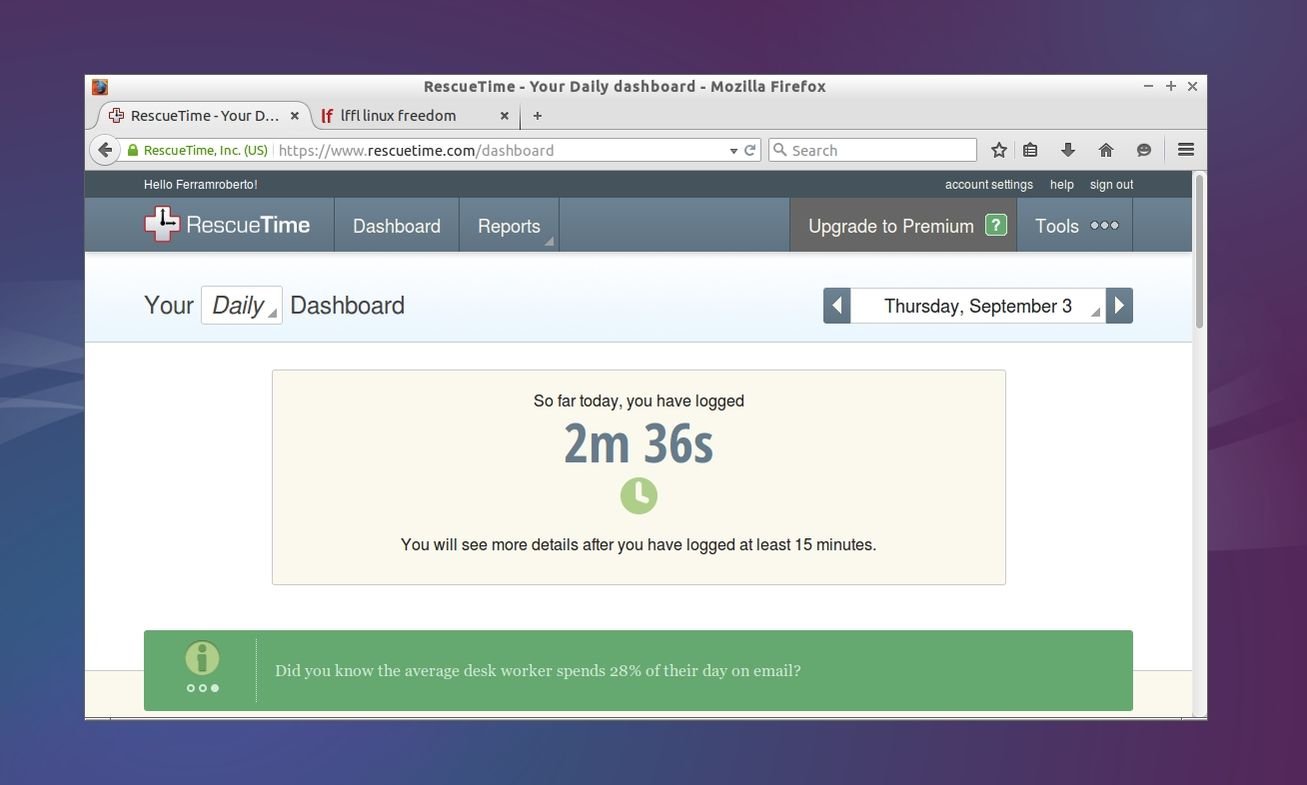
Task: Select the first tip pagination dot
Action: 191,688
